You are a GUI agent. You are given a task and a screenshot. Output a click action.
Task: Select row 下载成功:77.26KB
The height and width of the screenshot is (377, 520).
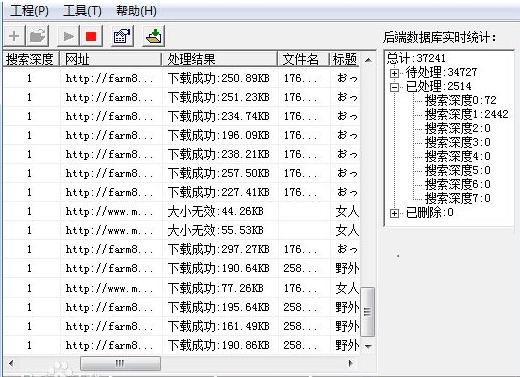click(182, 288)
